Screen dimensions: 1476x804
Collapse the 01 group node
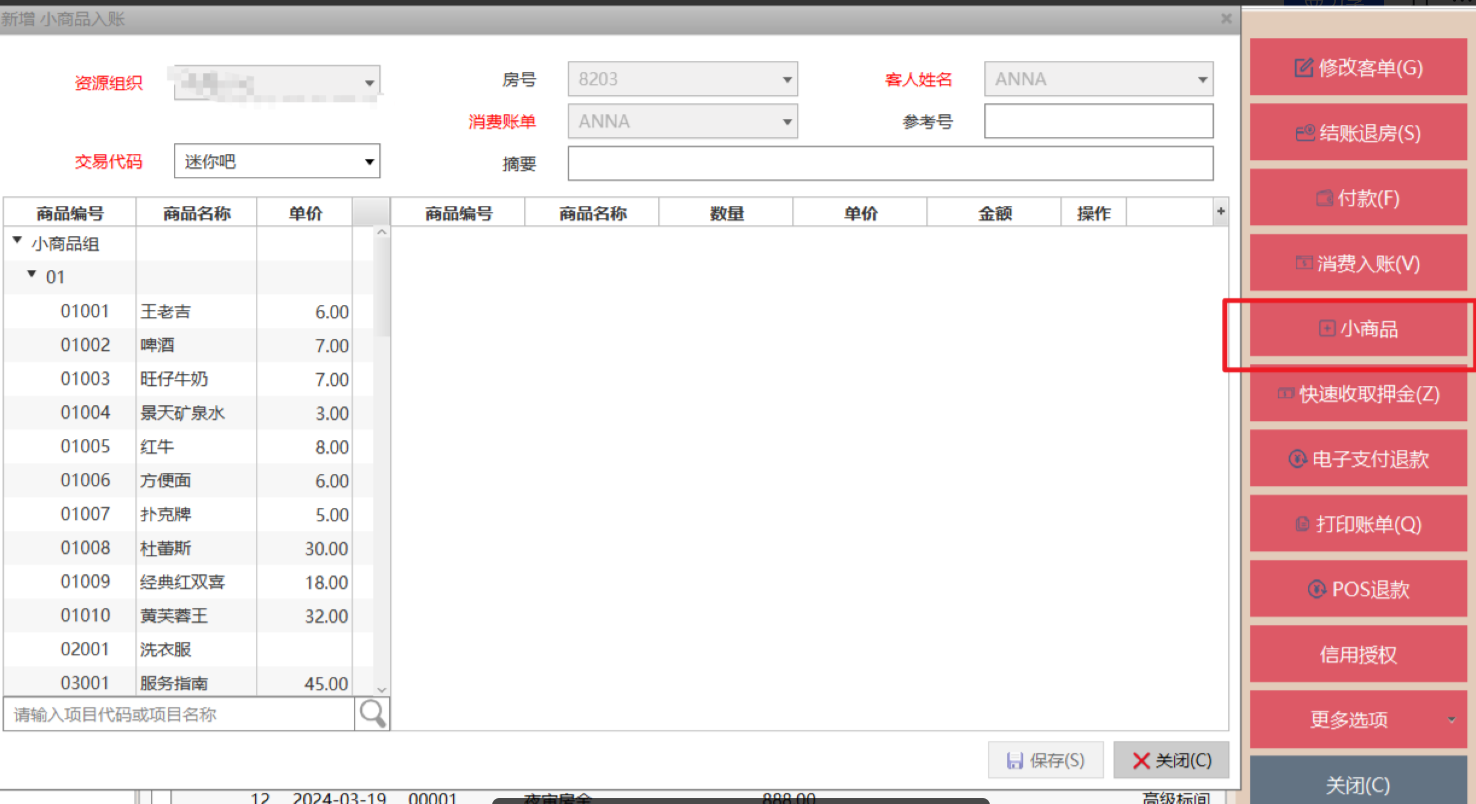(32, 275)
